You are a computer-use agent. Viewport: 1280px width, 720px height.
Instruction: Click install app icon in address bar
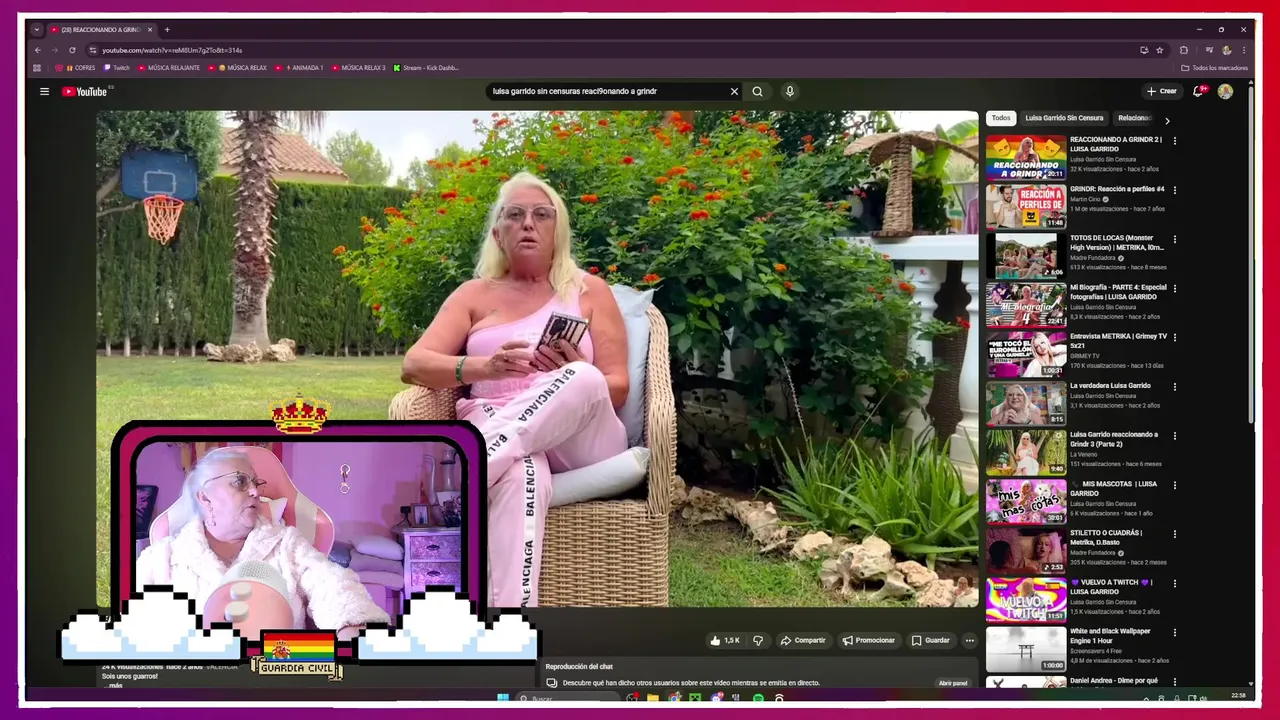1144,50
